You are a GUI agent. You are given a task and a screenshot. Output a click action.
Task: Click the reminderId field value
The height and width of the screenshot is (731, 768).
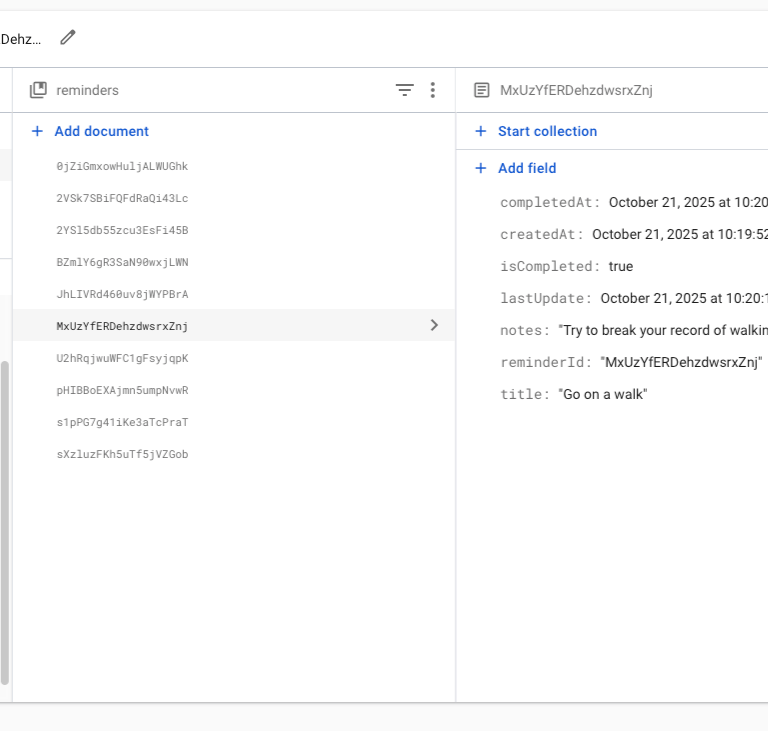click(682, 363)
